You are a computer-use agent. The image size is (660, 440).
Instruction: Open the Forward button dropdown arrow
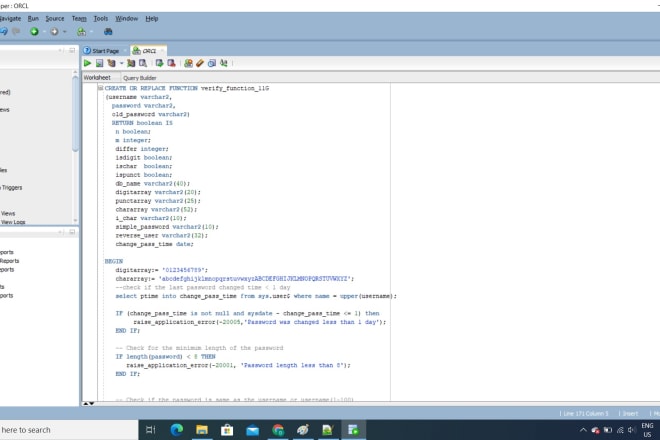pyautogui.click(x=66, y=31)
